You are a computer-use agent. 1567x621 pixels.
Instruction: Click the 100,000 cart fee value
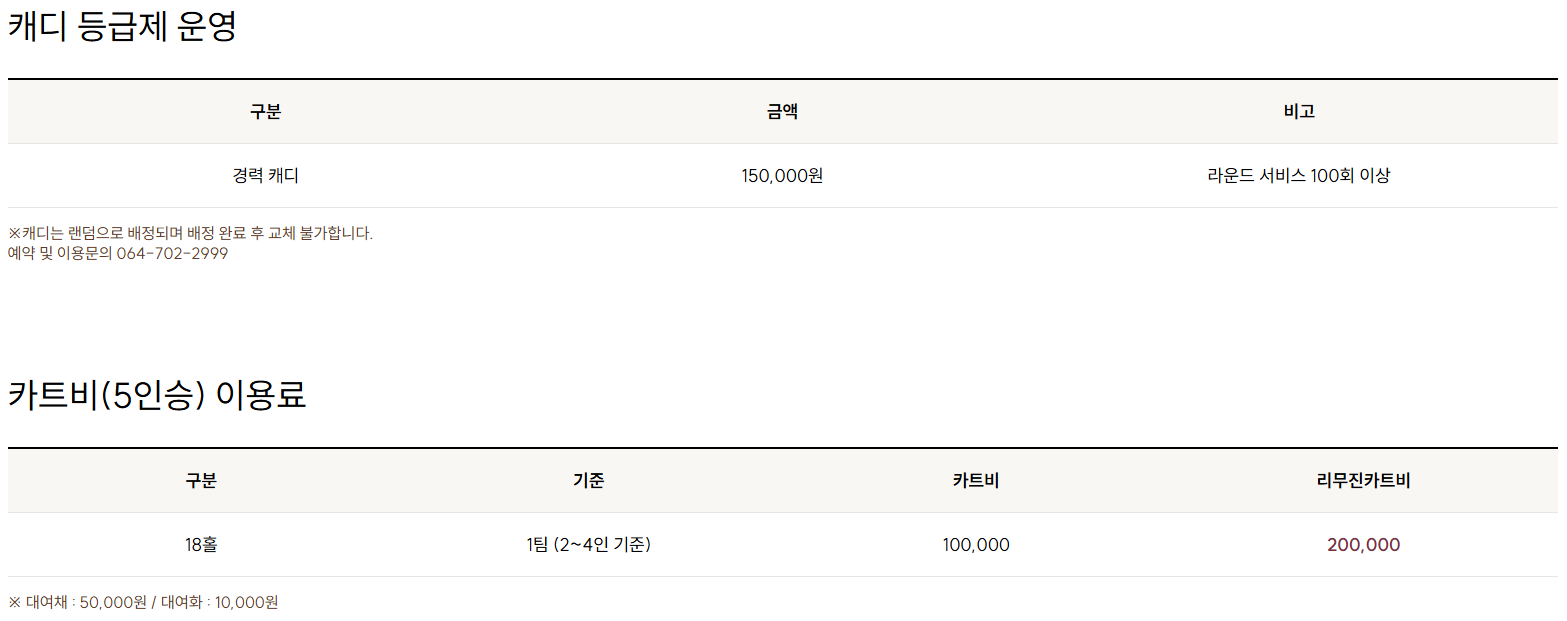point(976,545)
